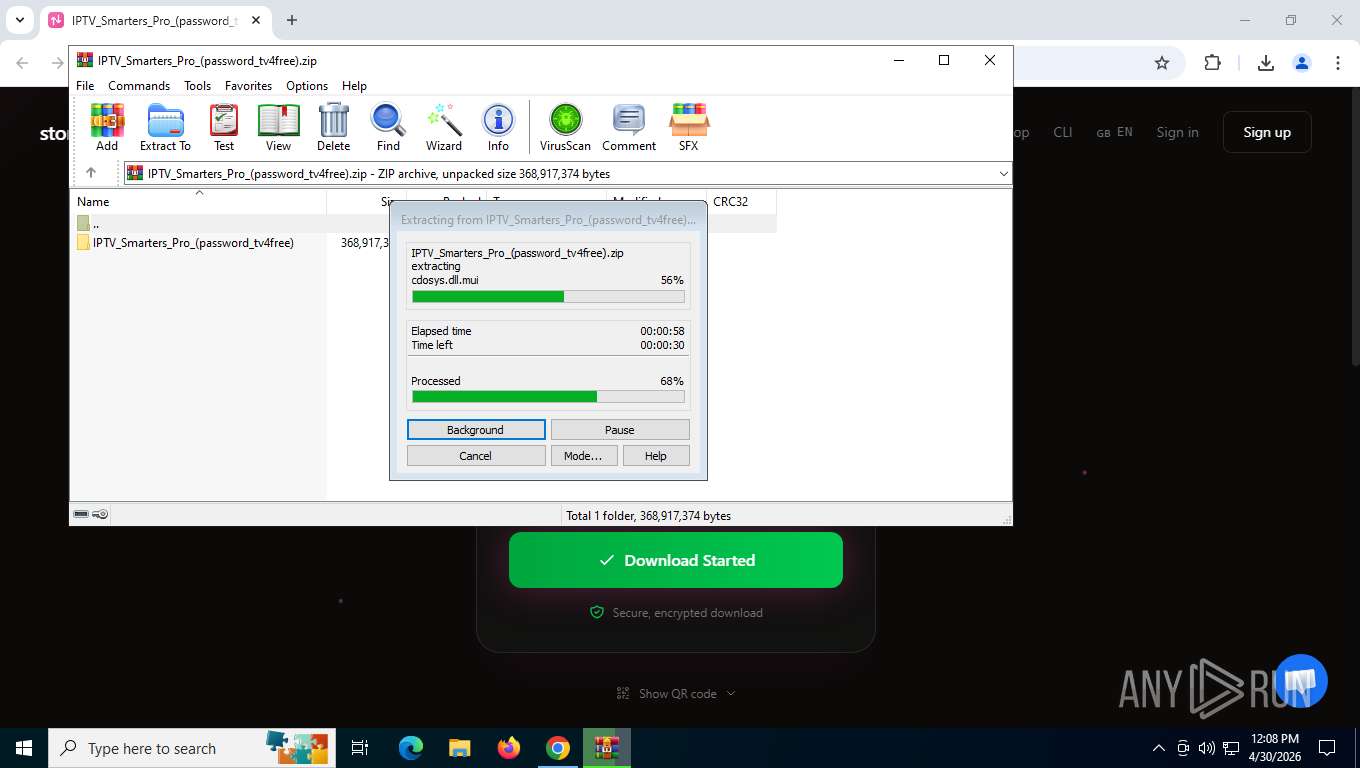
Task: Show archive Info
Action: (x=498, y=127)
